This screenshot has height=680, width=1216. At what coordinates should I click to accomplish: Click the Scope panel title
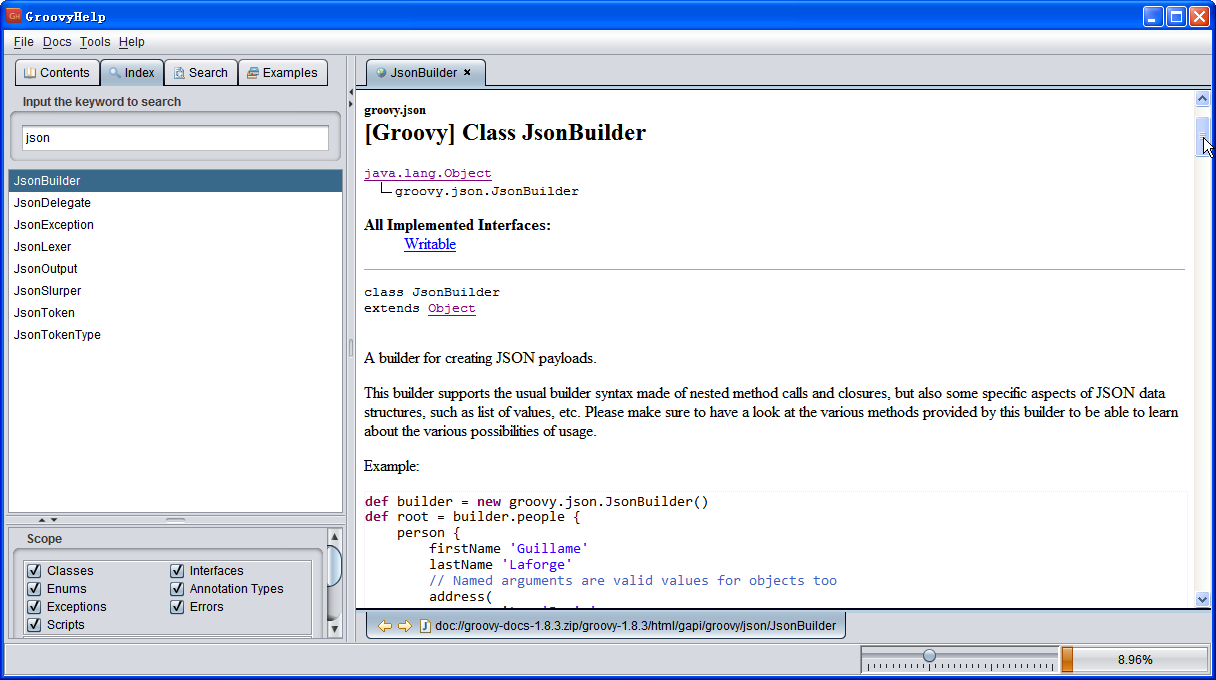click(x=44, y=539)
